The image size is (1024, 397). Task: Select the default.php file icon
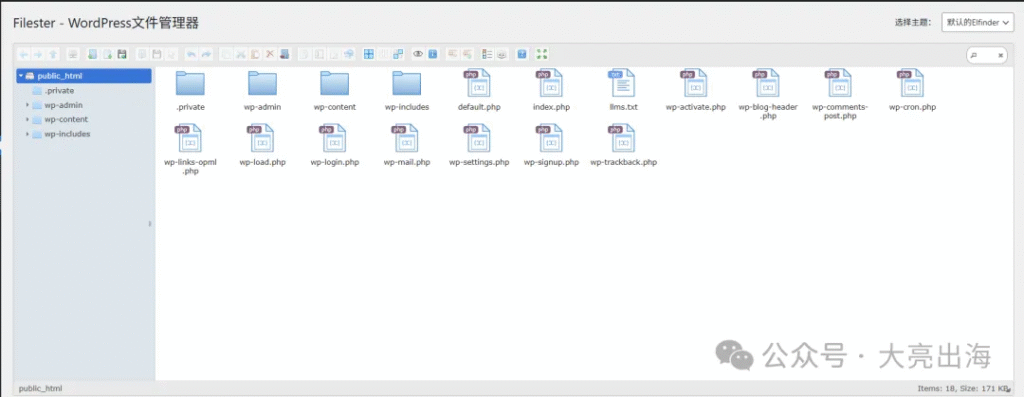479,84
